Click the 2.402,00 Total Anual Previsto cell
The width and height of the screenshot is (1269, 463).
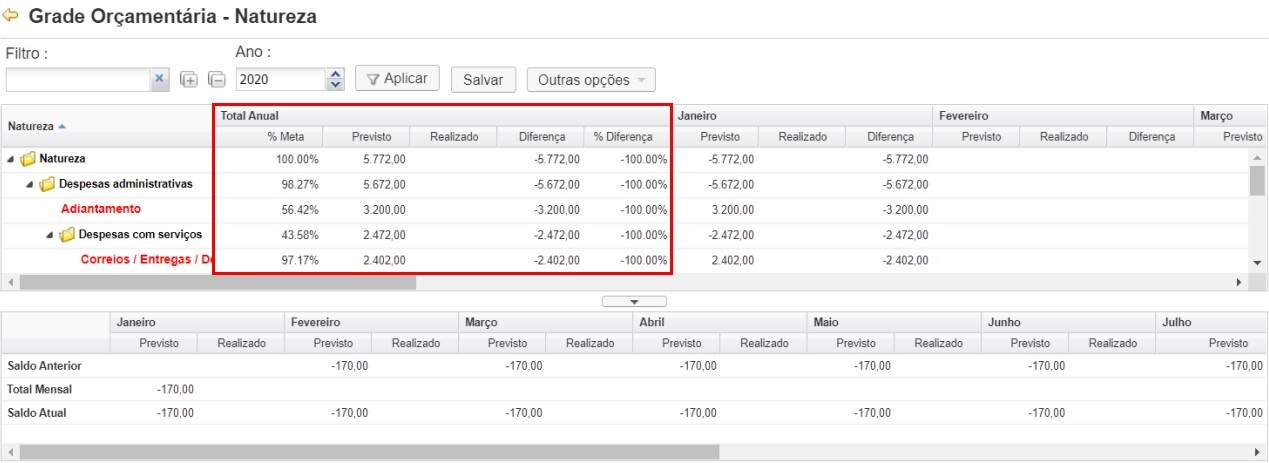tap(384, 260)
